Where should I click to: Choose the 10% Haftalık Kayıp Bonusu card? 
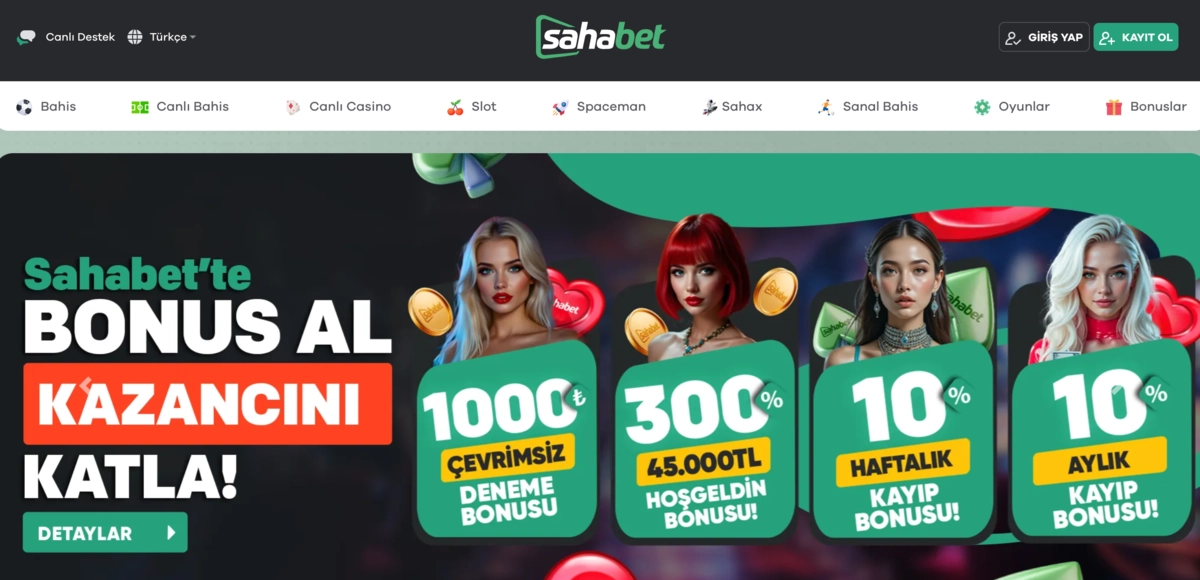pos(904,440)
